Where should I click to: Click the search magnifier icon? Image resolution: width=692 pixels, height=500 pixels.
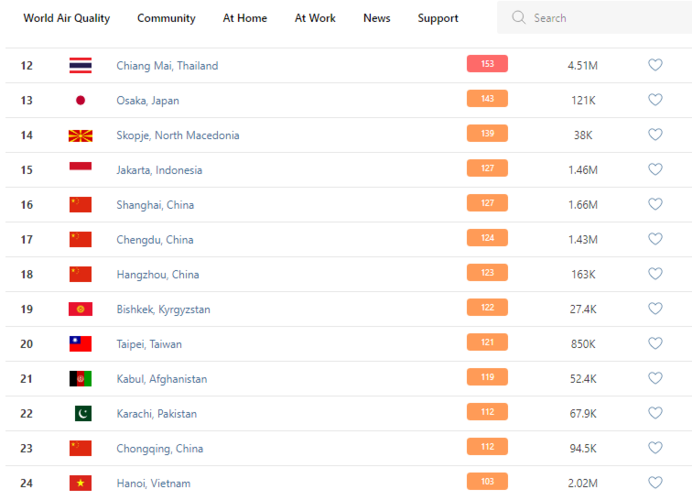tap(518, 18)
